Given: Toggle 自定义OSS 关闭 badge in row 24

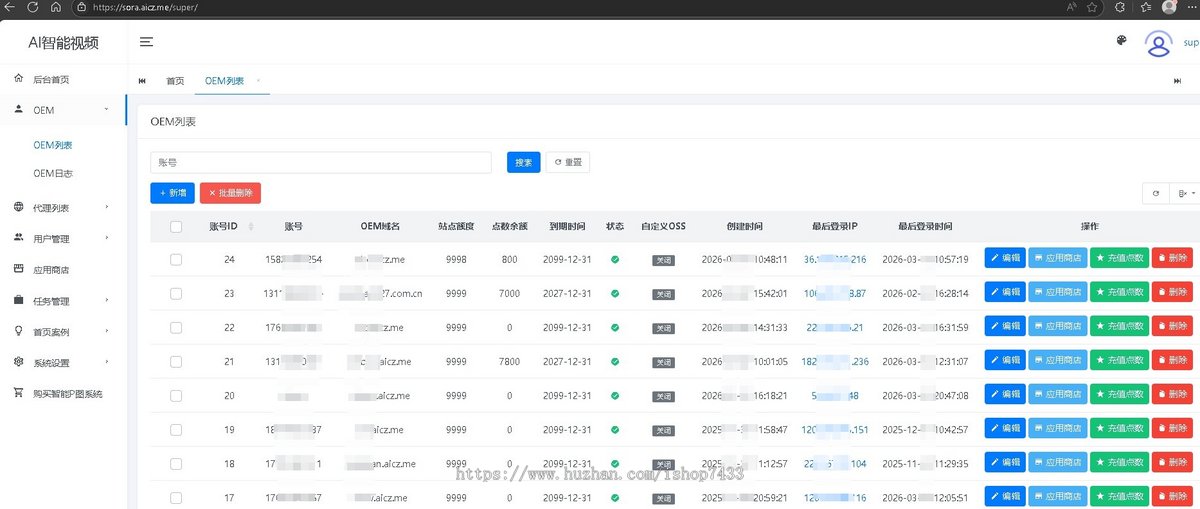Looking at the screenshot, I should pyautogui.click(x=664, y=260).
